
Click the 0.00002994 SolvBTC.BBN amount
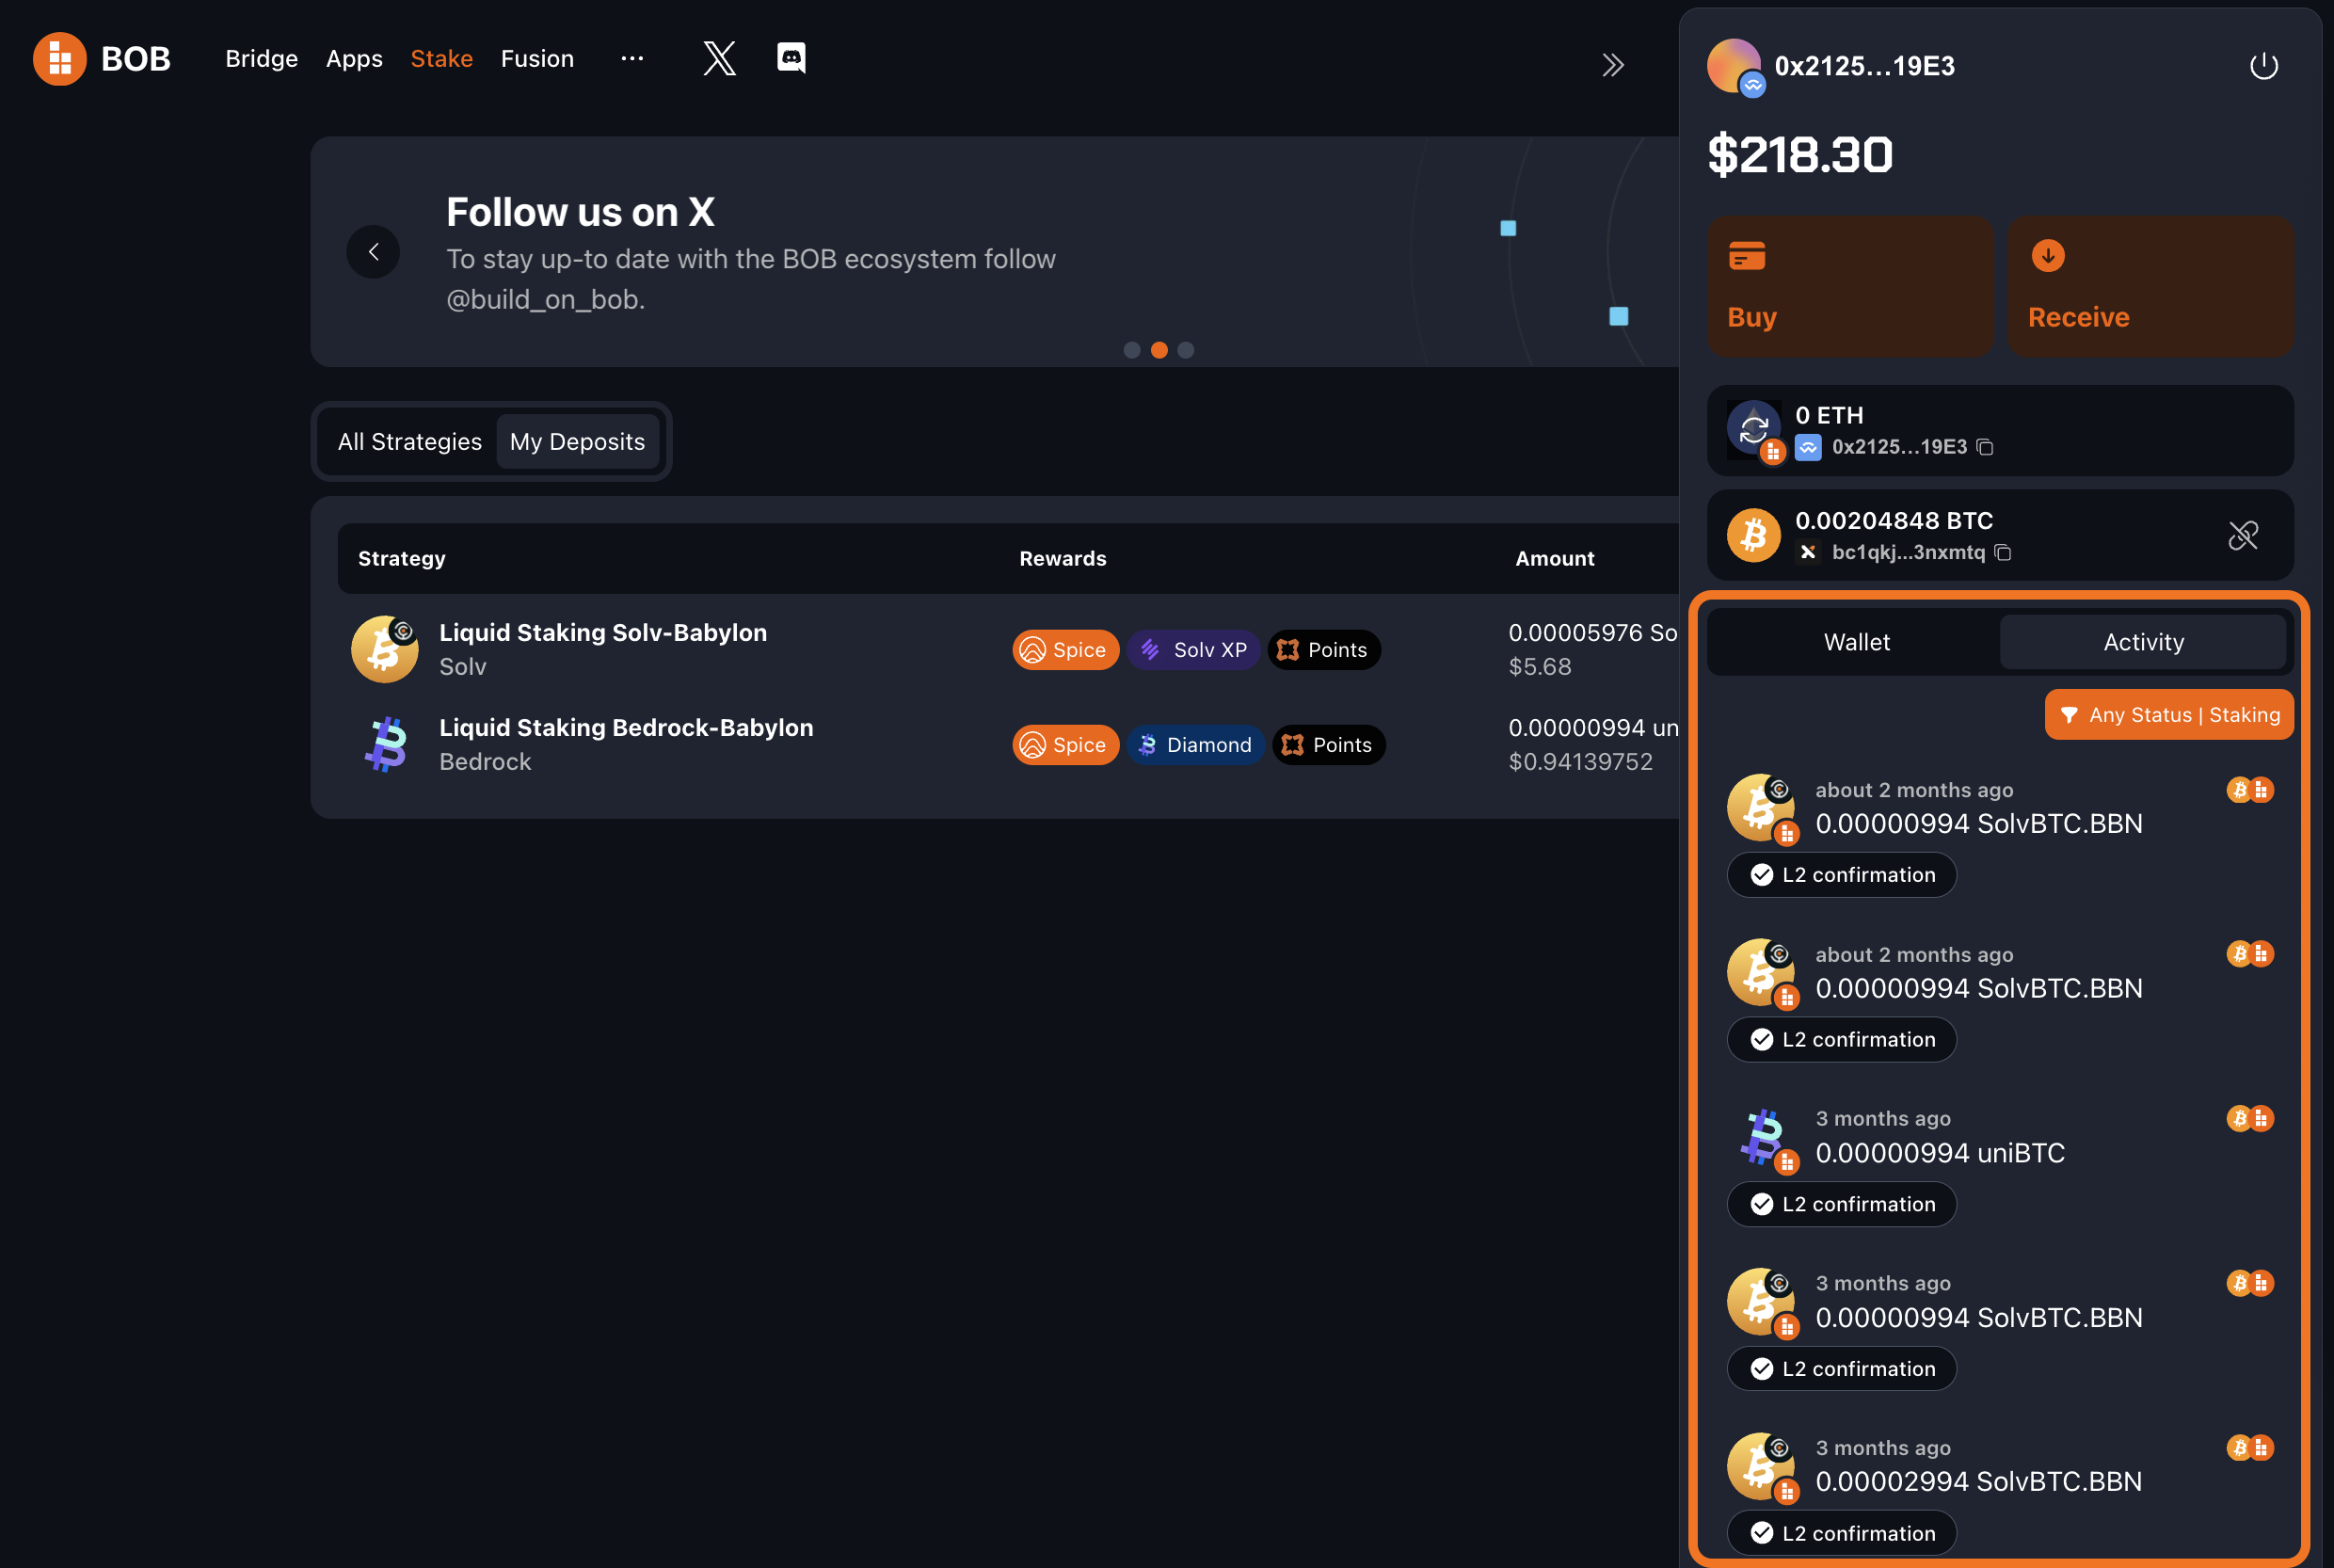click(x=1978, y=1482)
